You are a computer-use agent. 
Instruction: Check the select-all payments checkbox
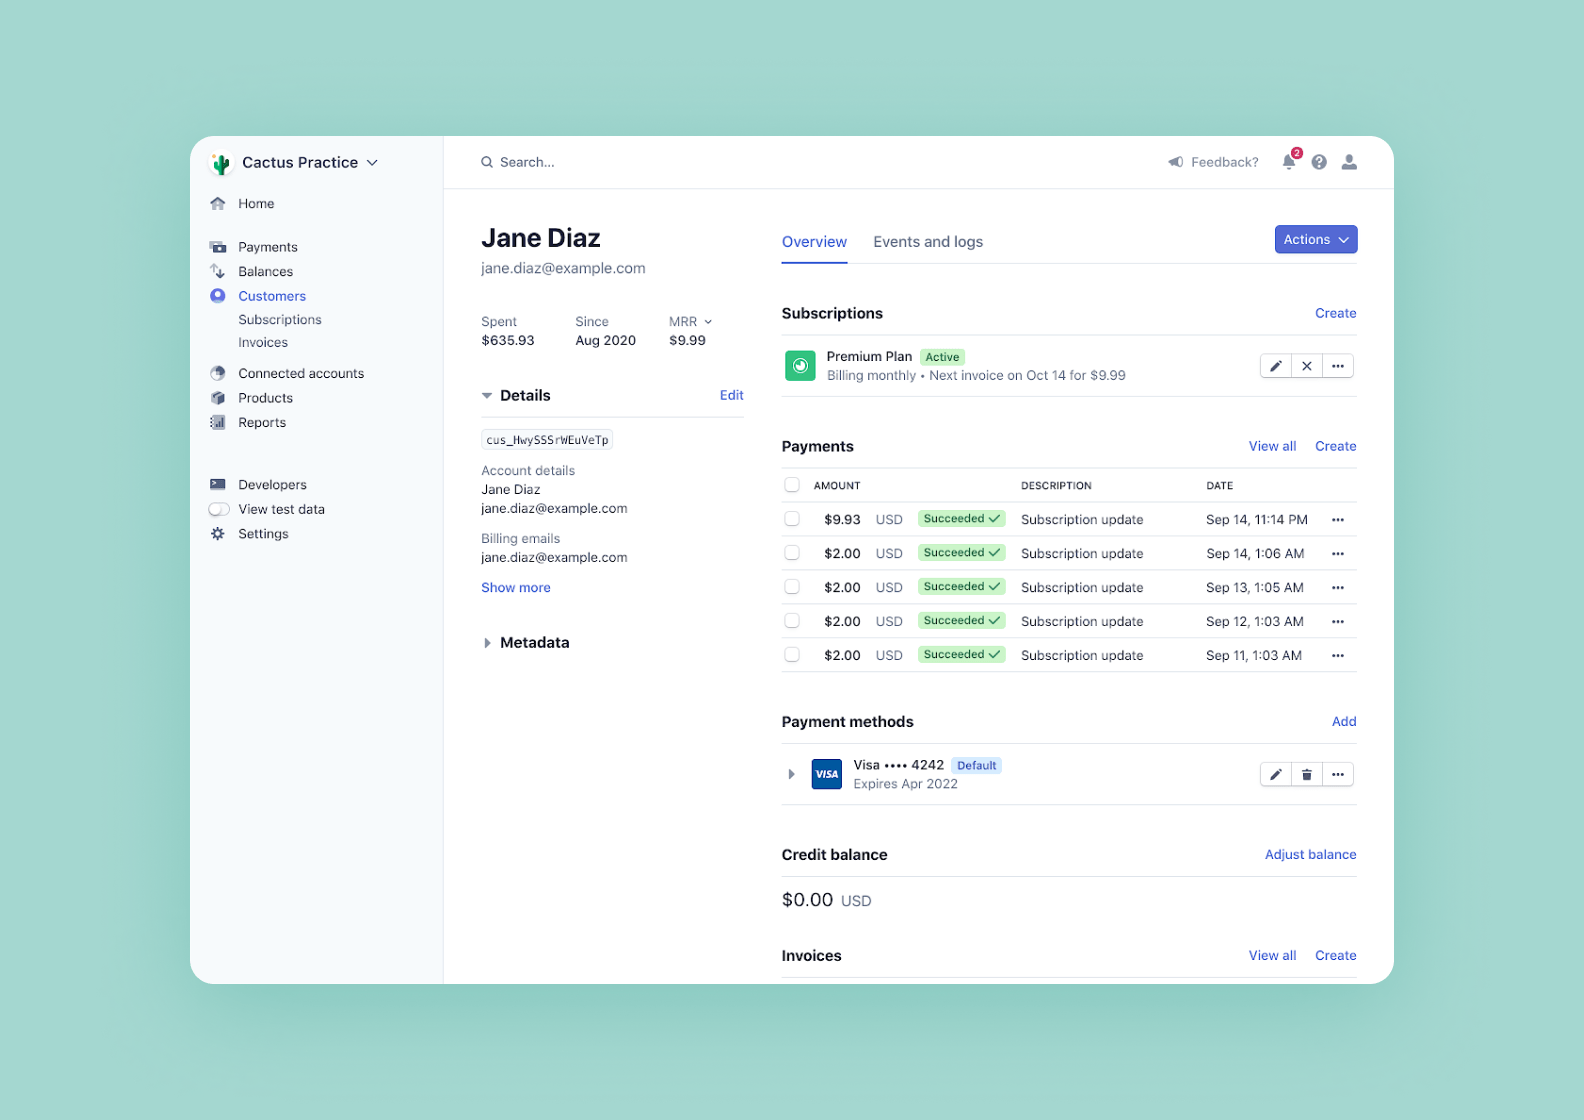pos(792,485)
